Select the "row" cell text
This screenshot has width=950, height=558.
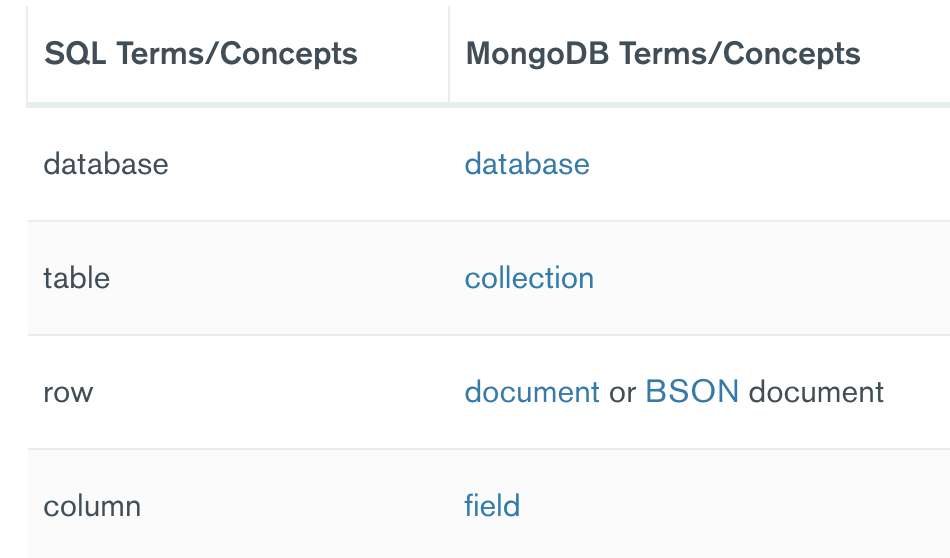[x=68, y=394]
